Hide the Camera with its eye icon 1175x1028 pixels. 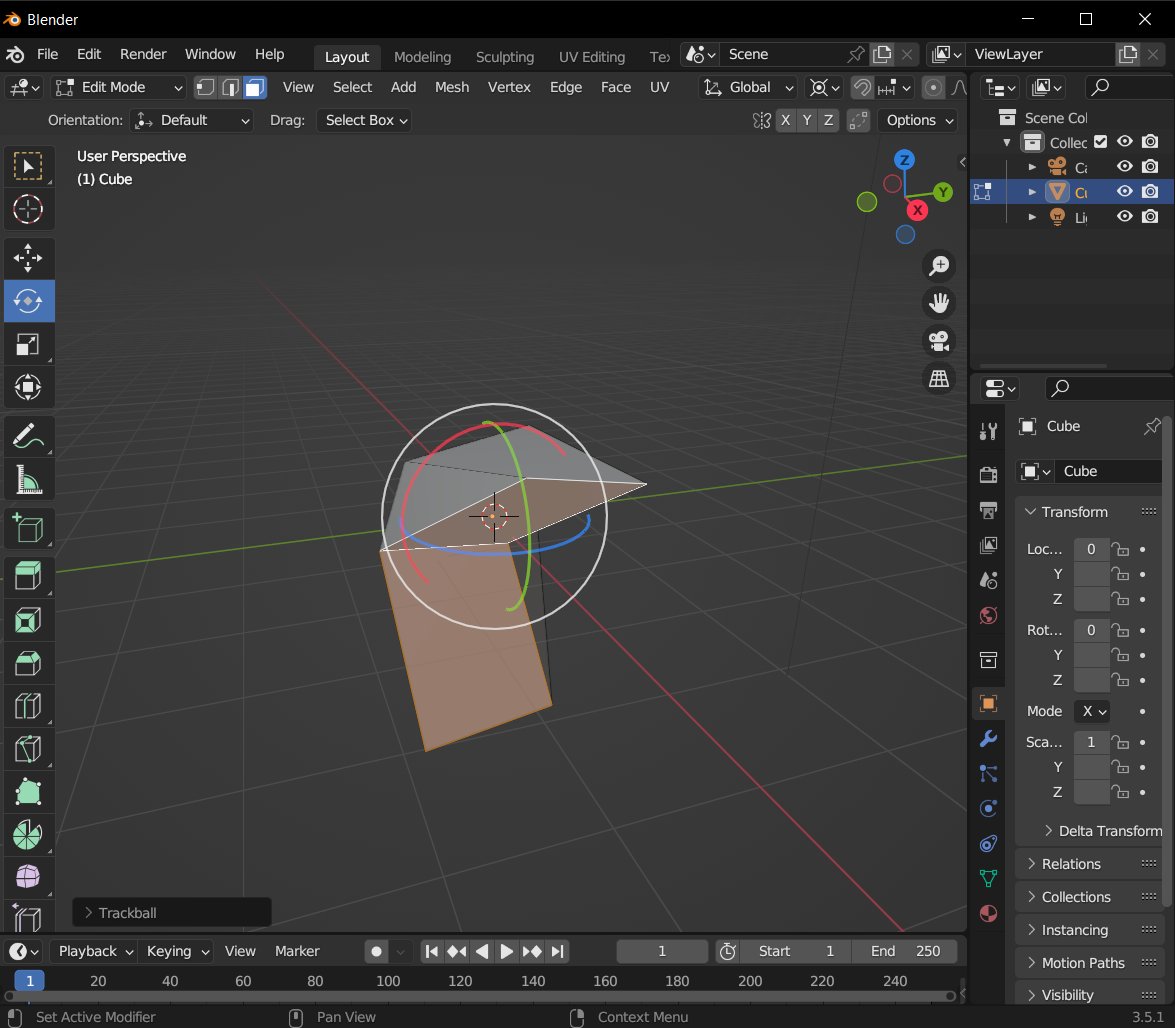[x=1125, y=166]
